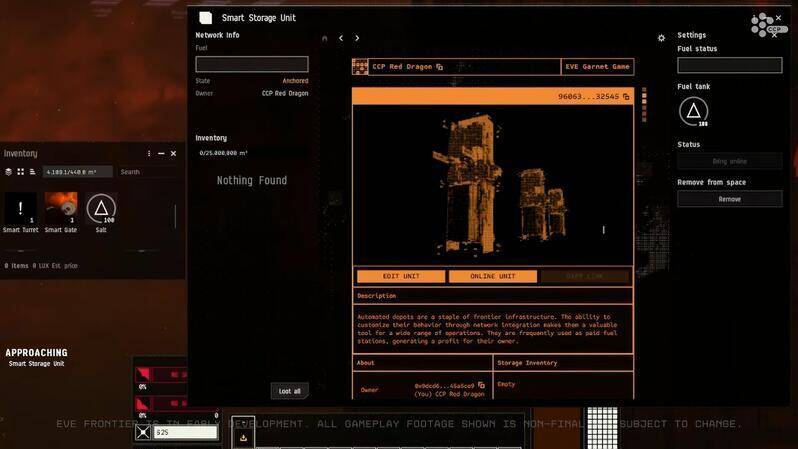Open the Inventory window options menu
The image size is (798, 449).
pyautogui.click(x=149, y=153)
